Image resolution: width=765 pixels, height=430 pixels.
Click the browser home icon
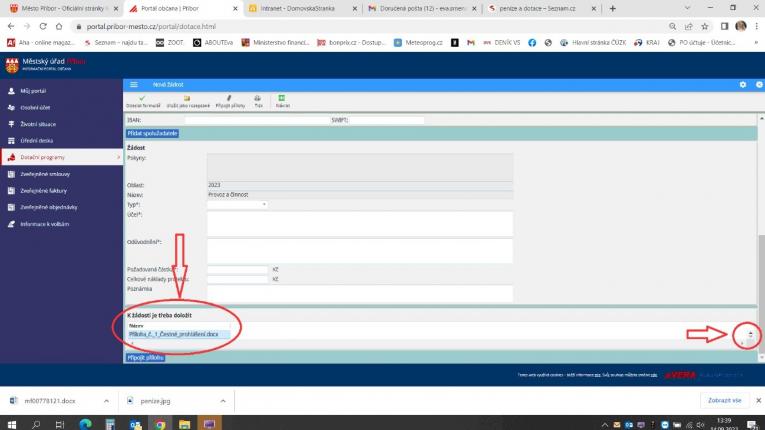click(59, 26)
